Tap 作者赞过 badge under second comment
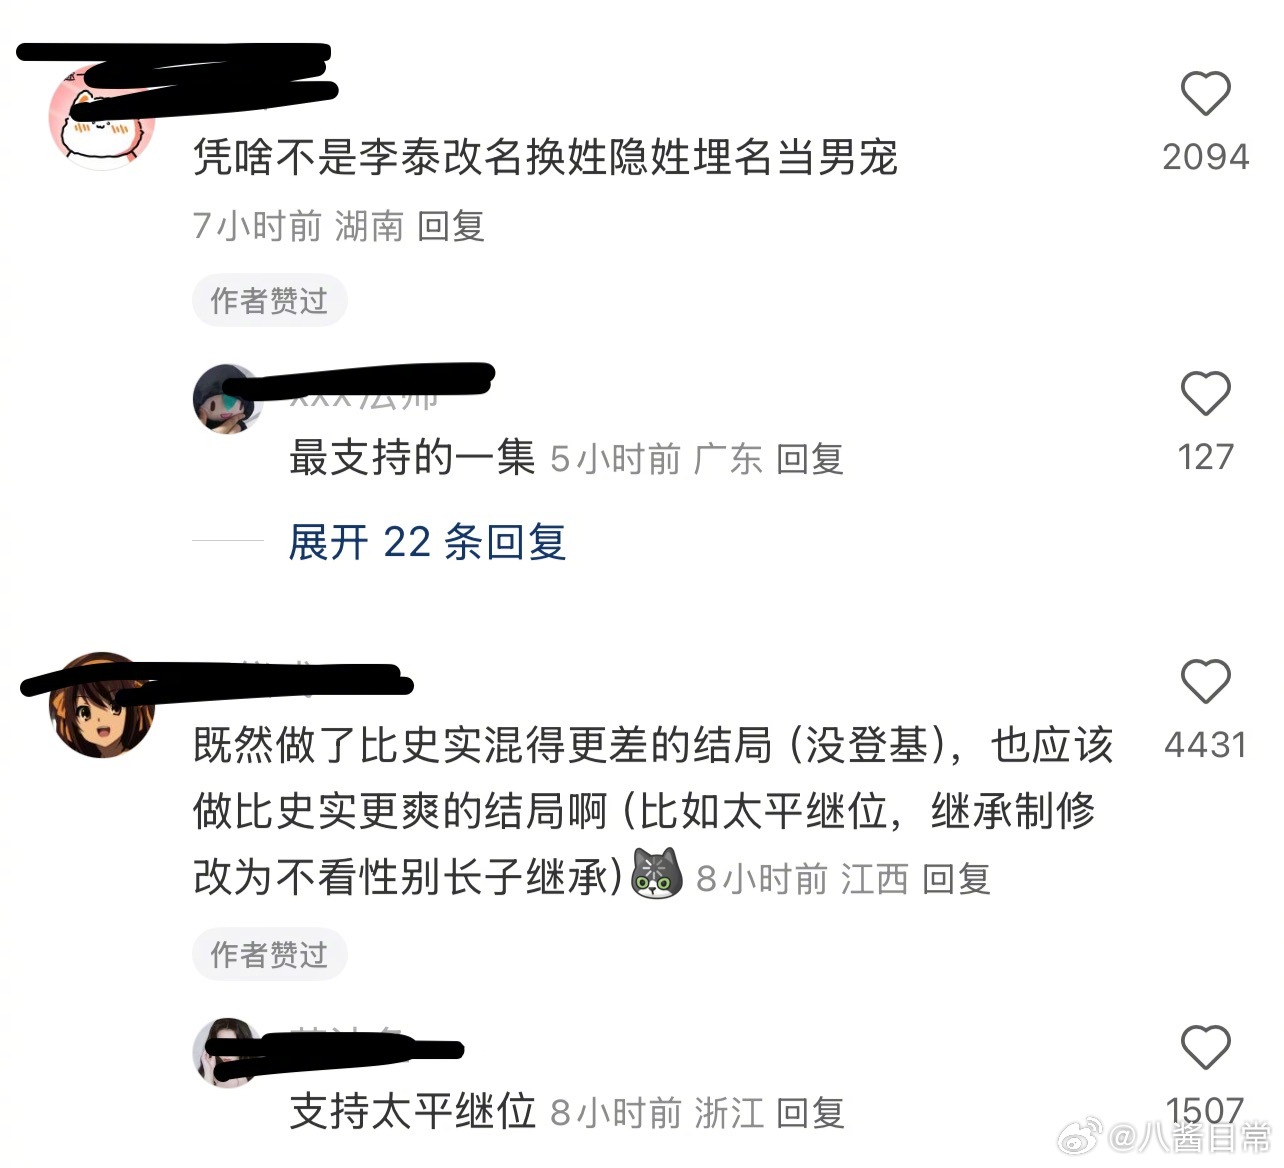This screenshot has width=1284, height=1168. coord(269,954)
